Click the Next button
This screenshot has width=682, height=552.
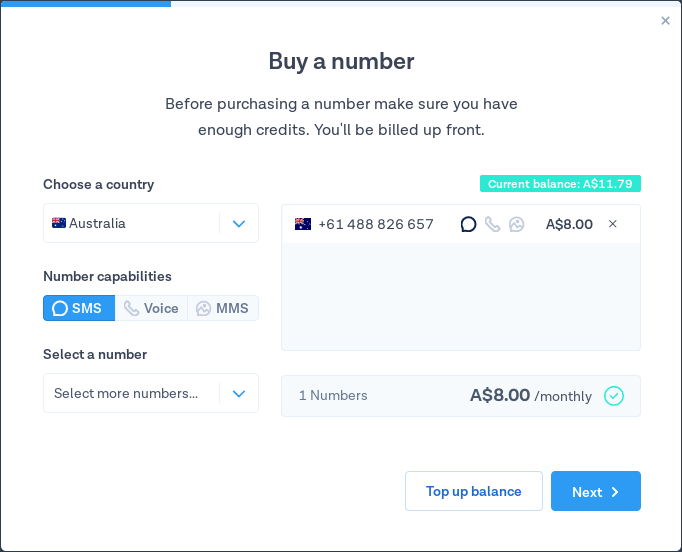point(595,491)
